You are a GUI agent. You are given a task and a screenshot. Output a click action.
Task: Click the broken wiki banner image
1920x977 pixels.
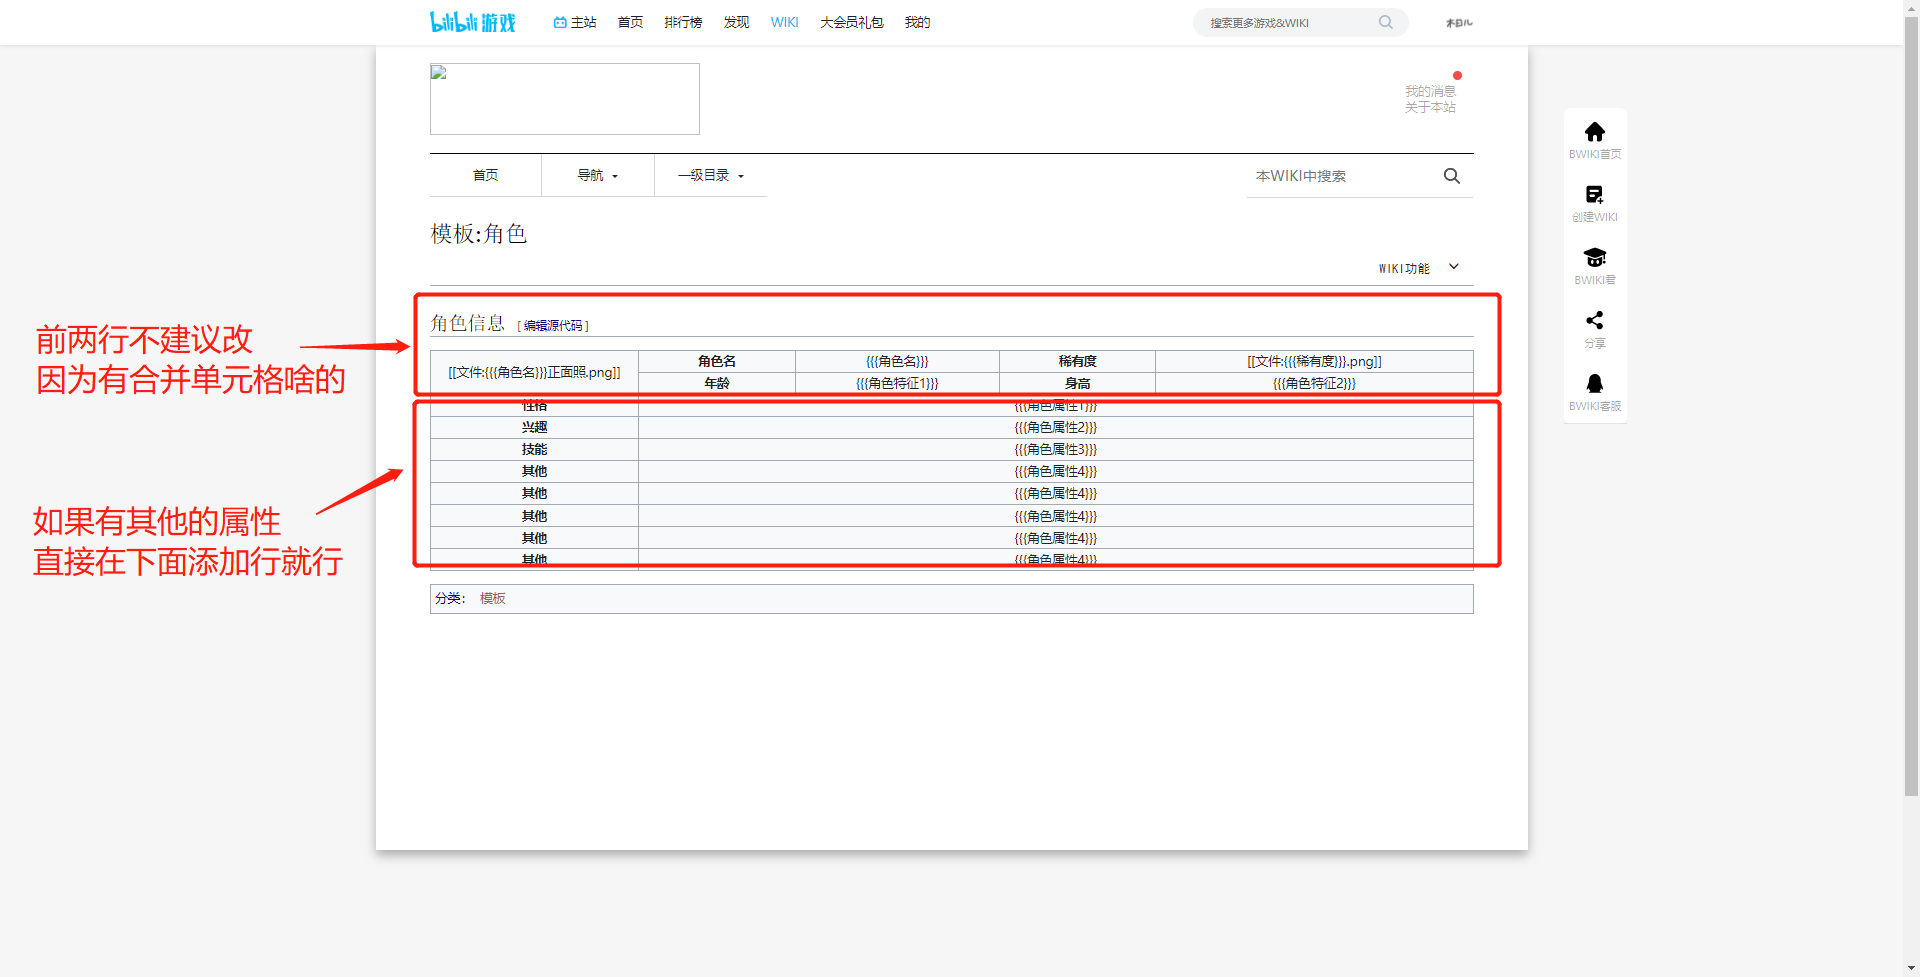click(x=565, y=99)
